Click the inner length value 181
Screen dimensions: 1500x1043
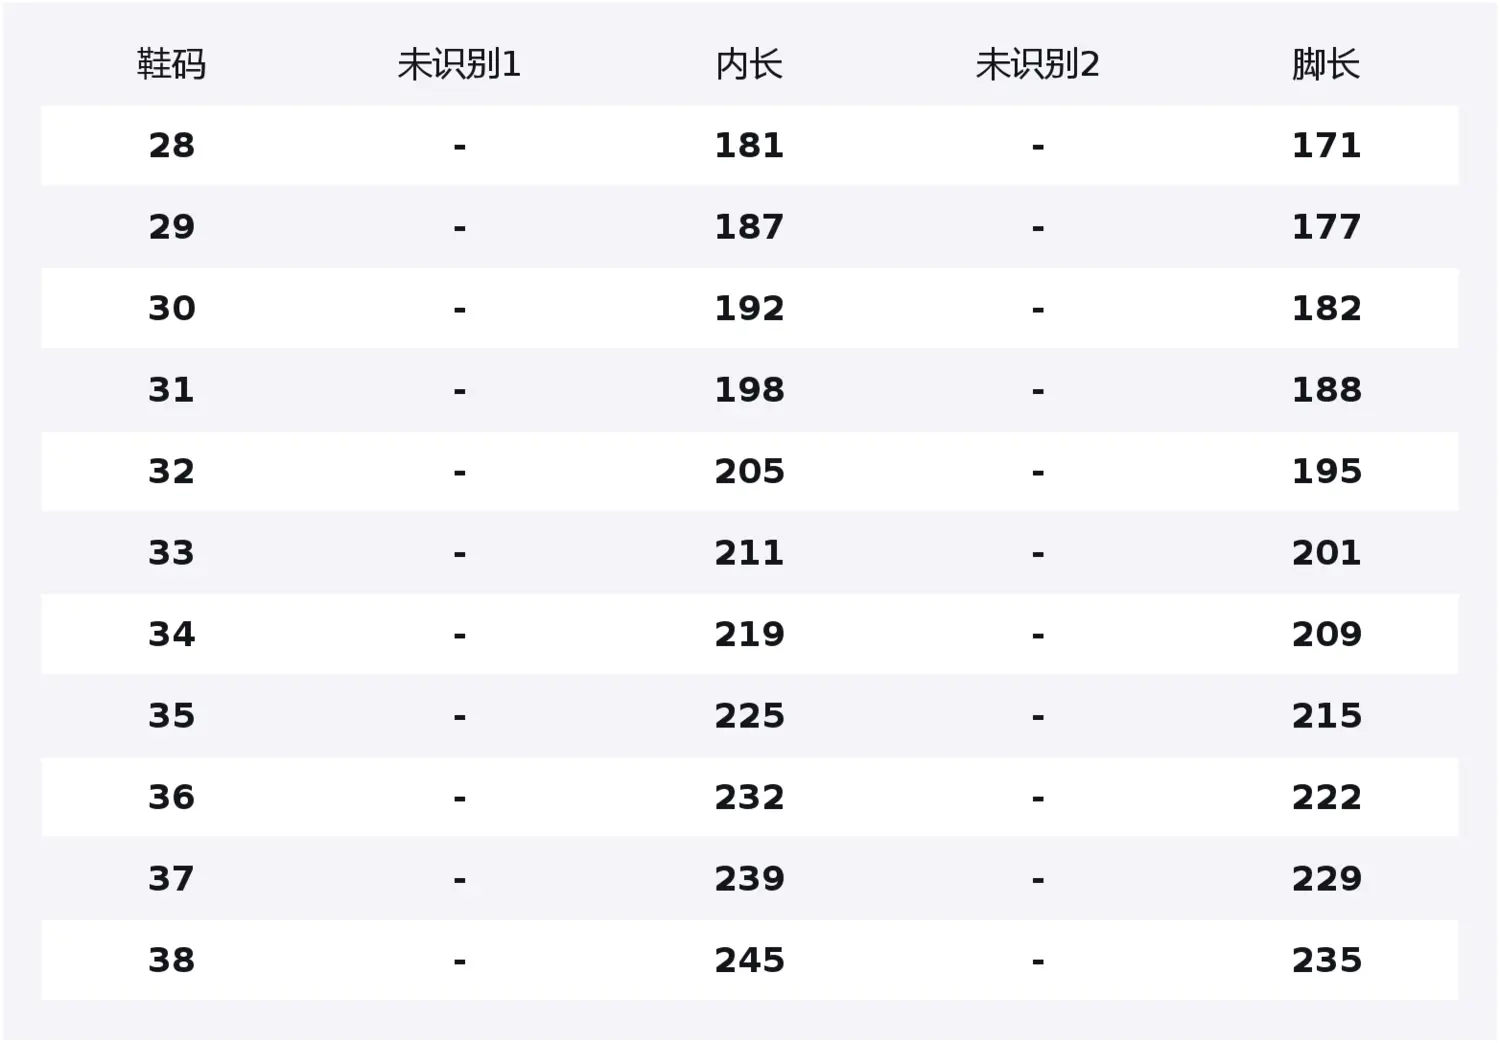749,146
